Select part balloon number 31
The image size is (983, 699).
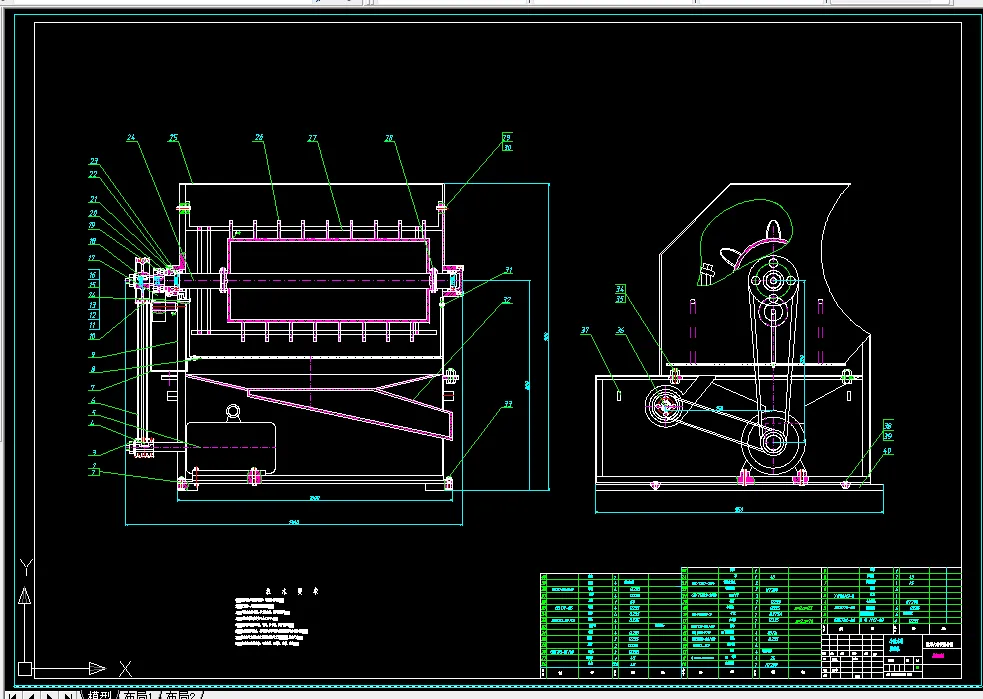coord(508,270)
